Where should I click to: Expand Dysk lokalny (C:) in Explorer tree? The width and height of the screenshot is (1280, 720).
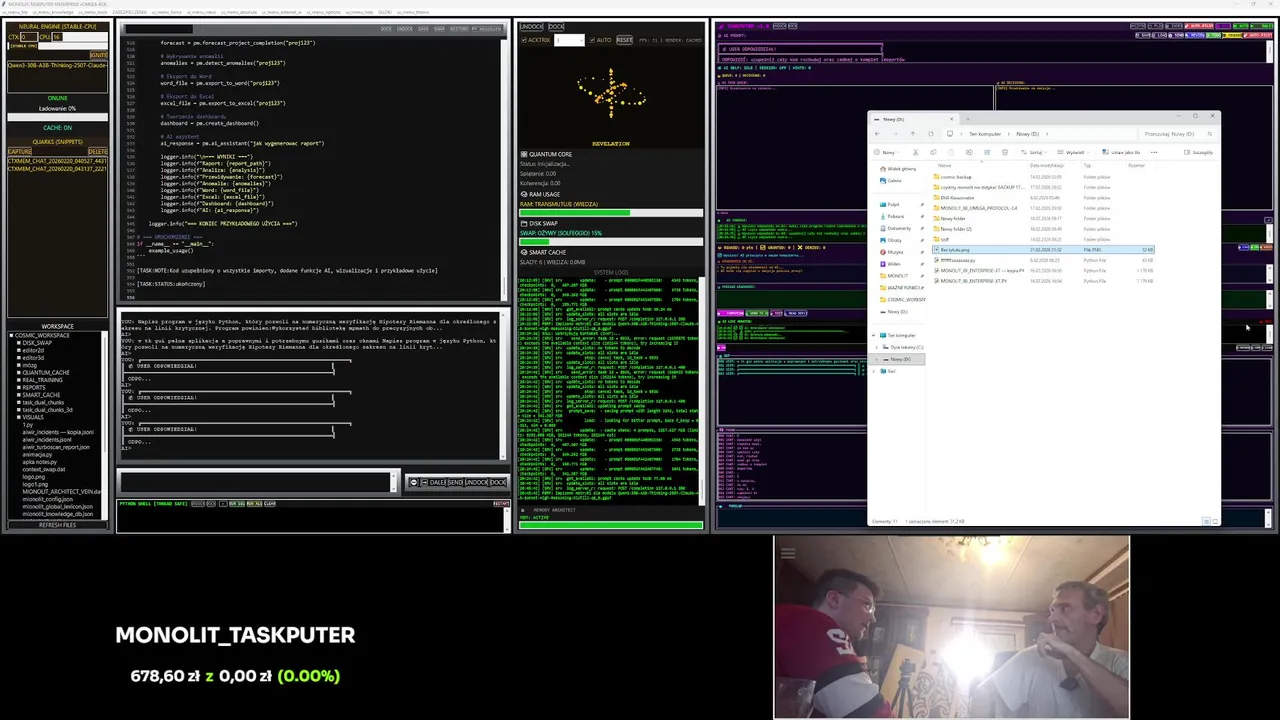pos(876,347)
